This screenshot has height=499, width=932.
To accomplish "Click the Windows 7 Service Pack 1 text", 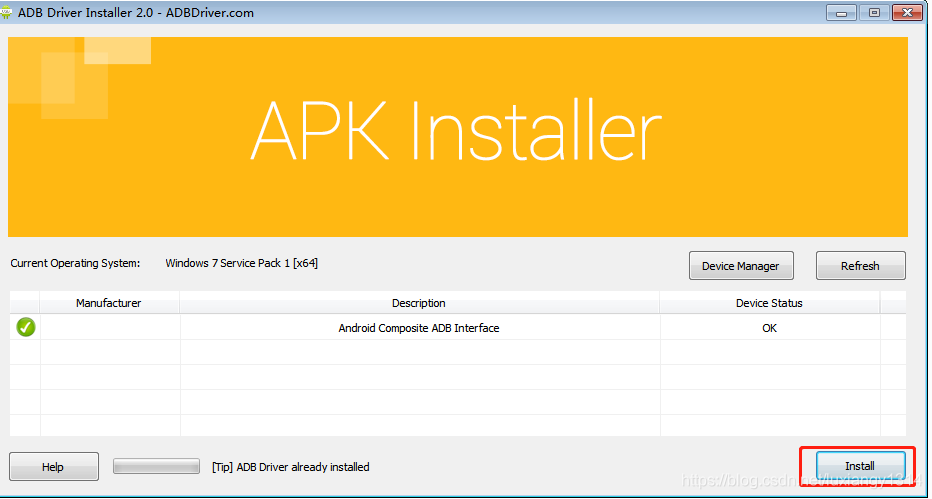I will 241,263.
